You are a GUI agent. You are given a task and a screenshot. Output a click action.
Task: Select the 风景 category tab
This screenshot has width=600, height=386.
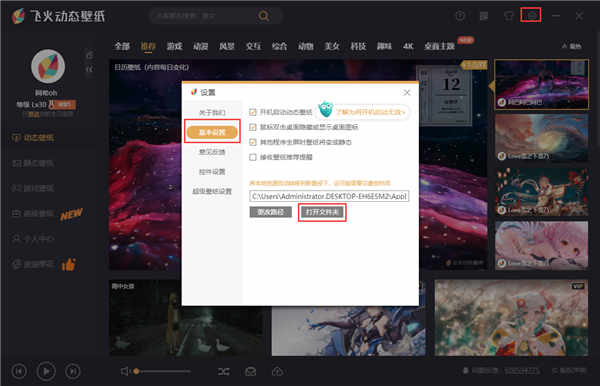(227, 46)
